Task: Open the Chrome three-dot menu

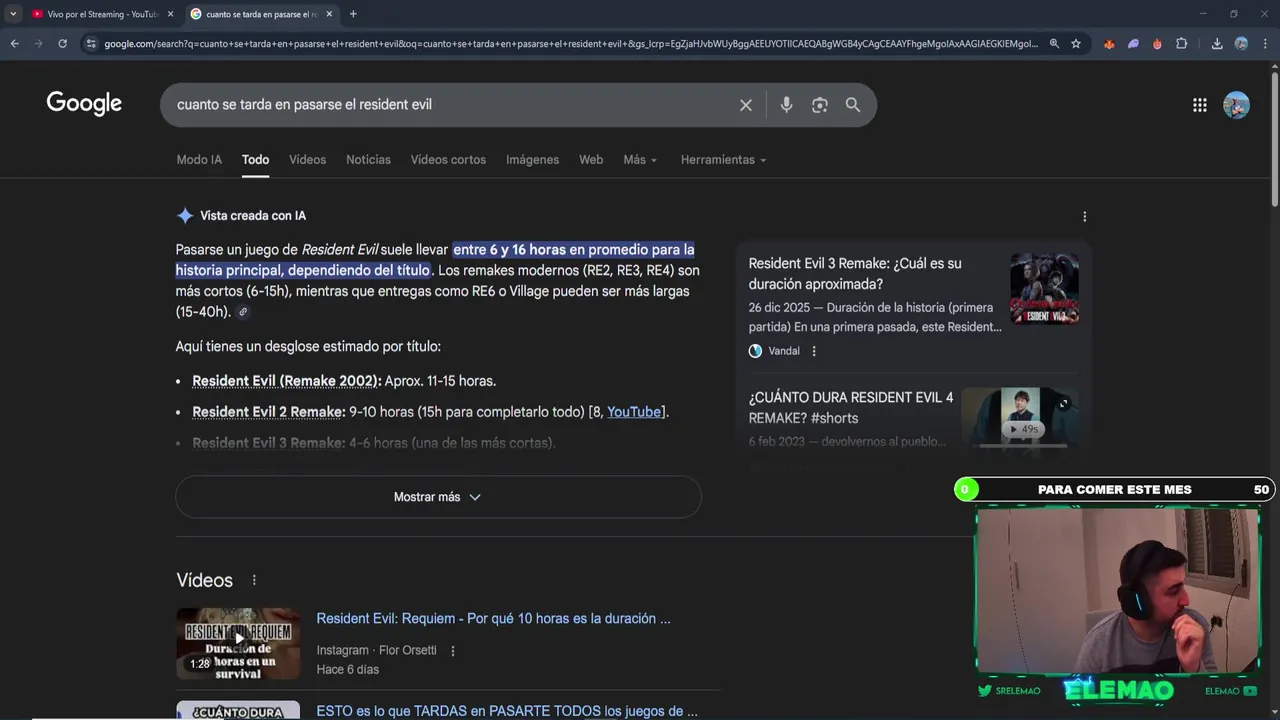Action: 1265,44
